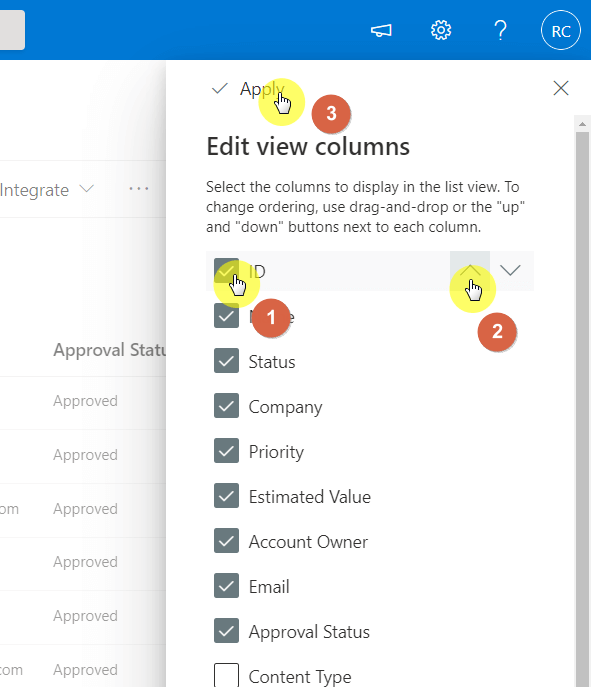Select the Company column row label
The image size is (591, 687).
[285, 407]
